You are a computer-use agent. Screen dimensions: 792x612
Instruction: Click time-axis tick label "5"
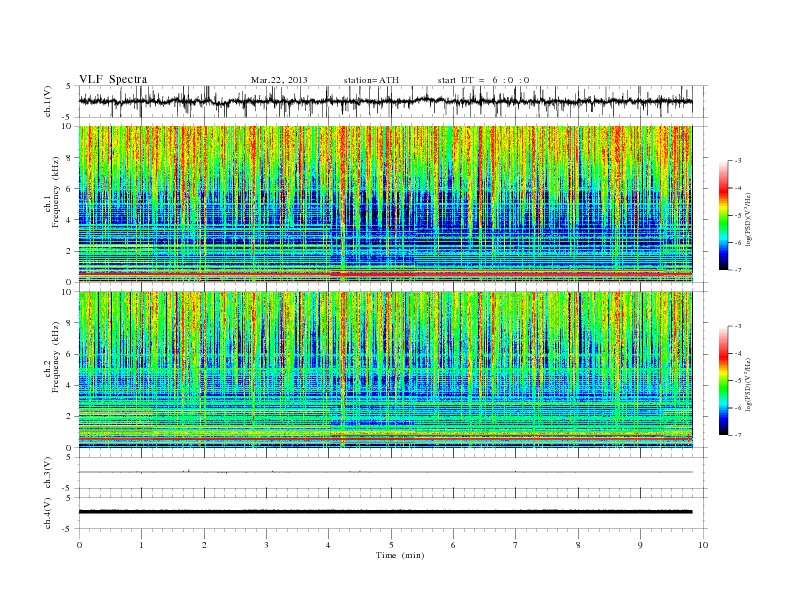(391, 545)
